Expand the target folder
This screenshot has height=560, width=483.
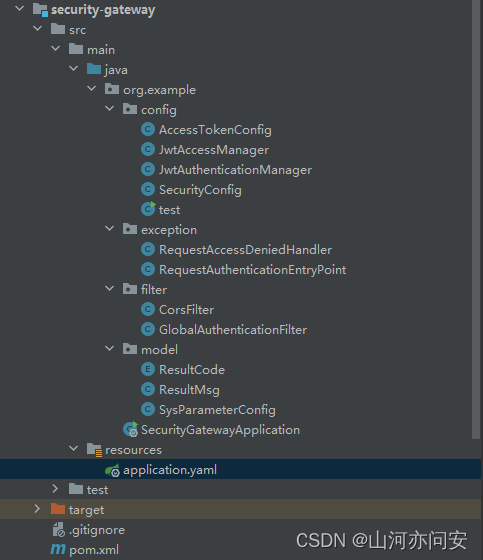pos(37,509)
